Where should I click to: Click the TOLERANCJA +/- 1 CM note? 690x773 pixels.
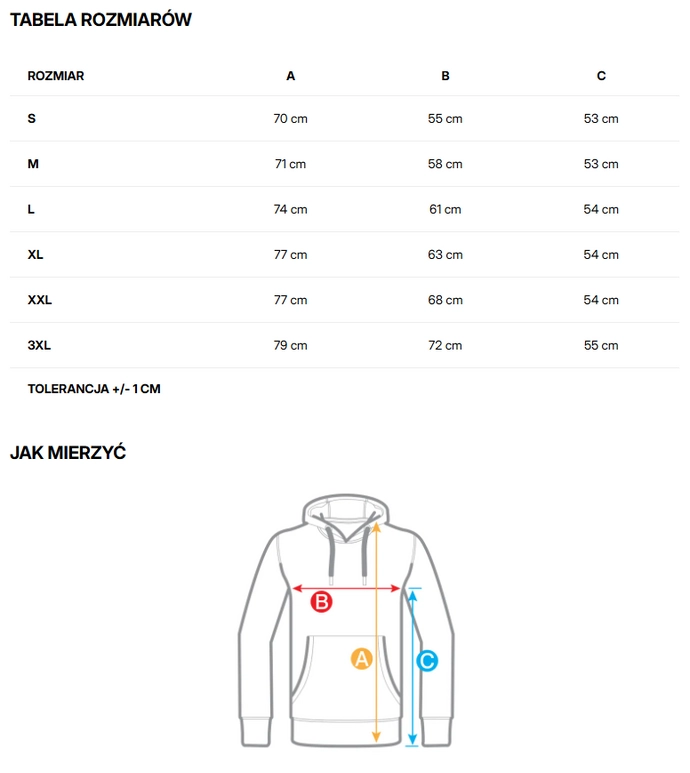coord(94,389)
